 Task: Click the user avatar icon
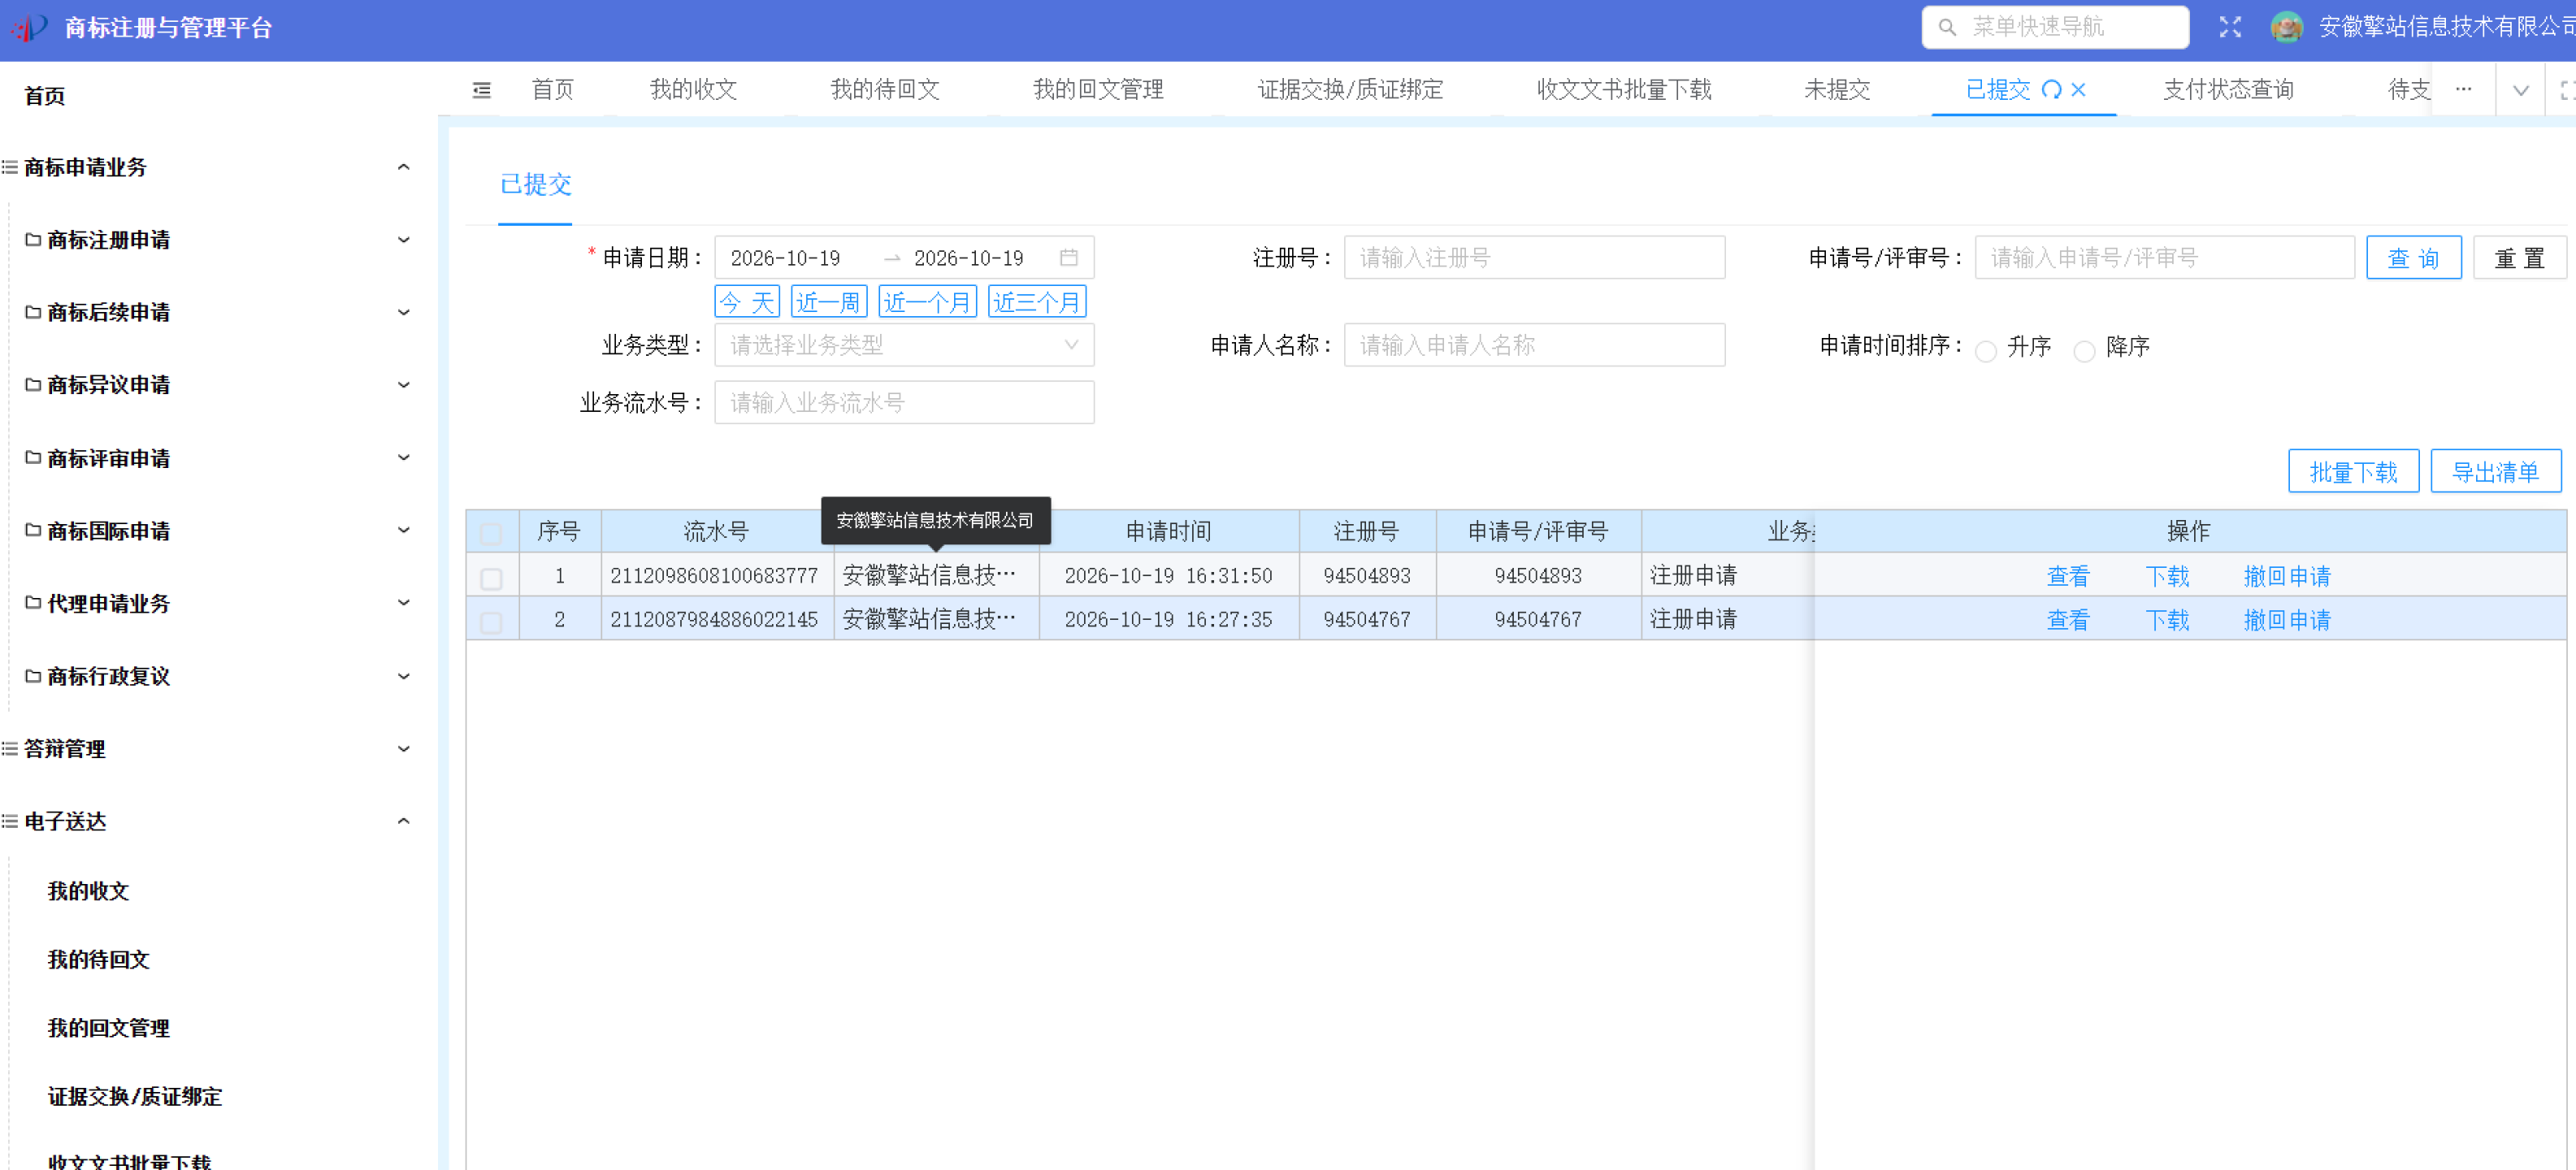(2286, 27)
